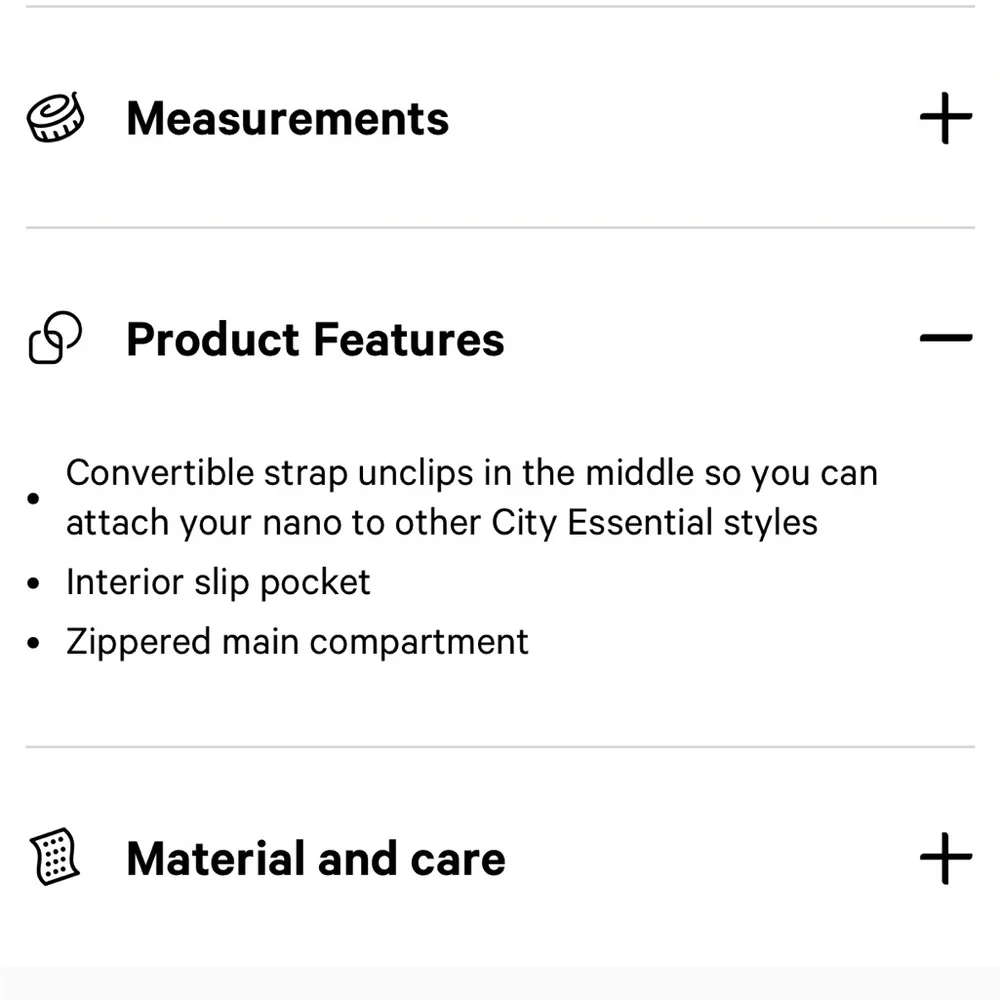Click the divider line below the Measurements section
Screen dimensions: 1000x1000
coord(500,228)
